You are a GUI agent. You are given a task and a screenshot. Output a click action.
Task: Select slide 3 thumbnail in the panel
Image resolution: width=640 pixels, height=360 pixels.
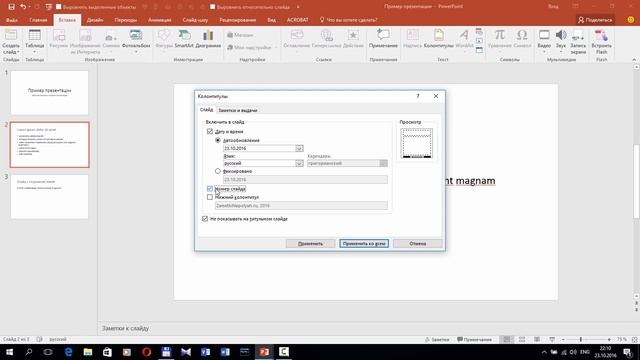pos(49,197)
